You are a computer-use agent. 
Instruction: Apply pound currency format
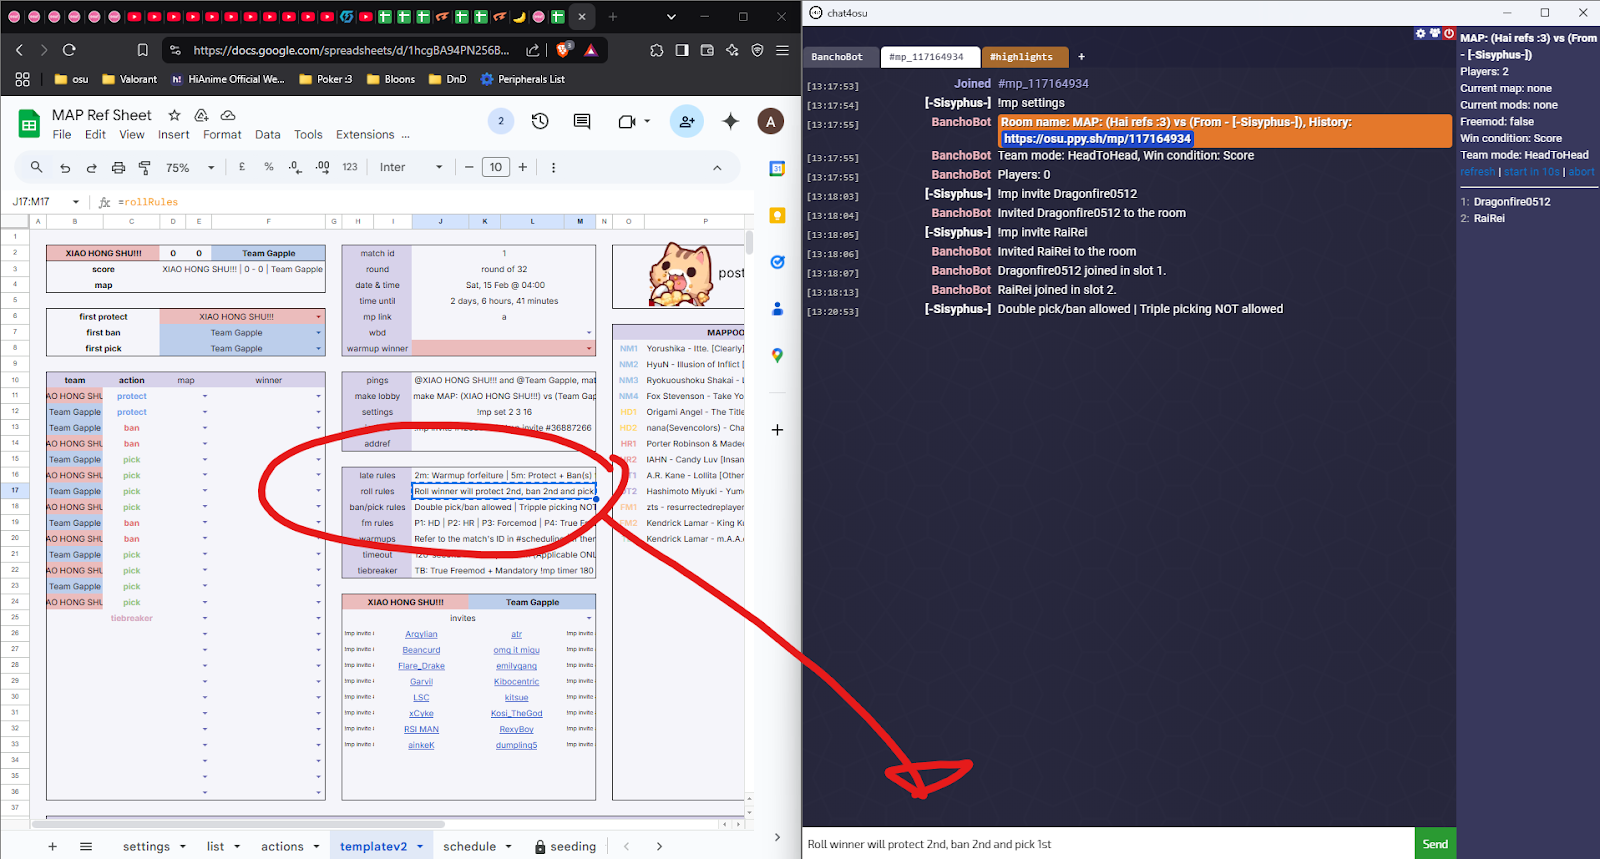242,167
